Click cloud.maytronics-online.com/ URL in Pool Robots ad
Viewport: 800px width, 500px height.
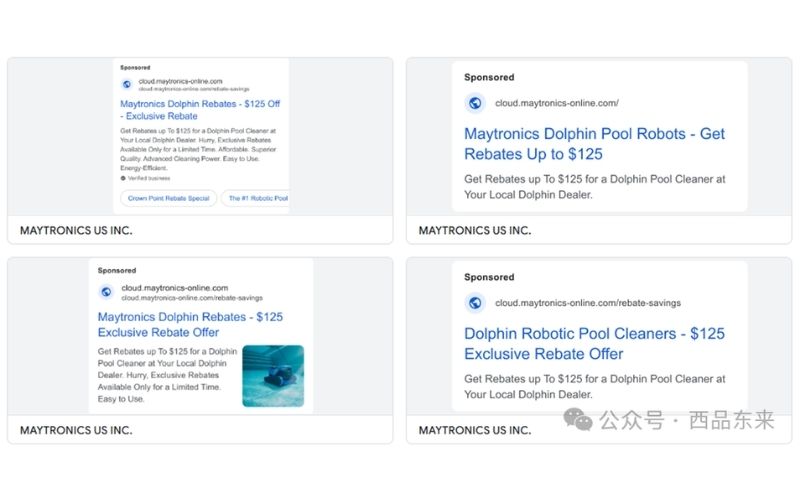tap(557, 103)
